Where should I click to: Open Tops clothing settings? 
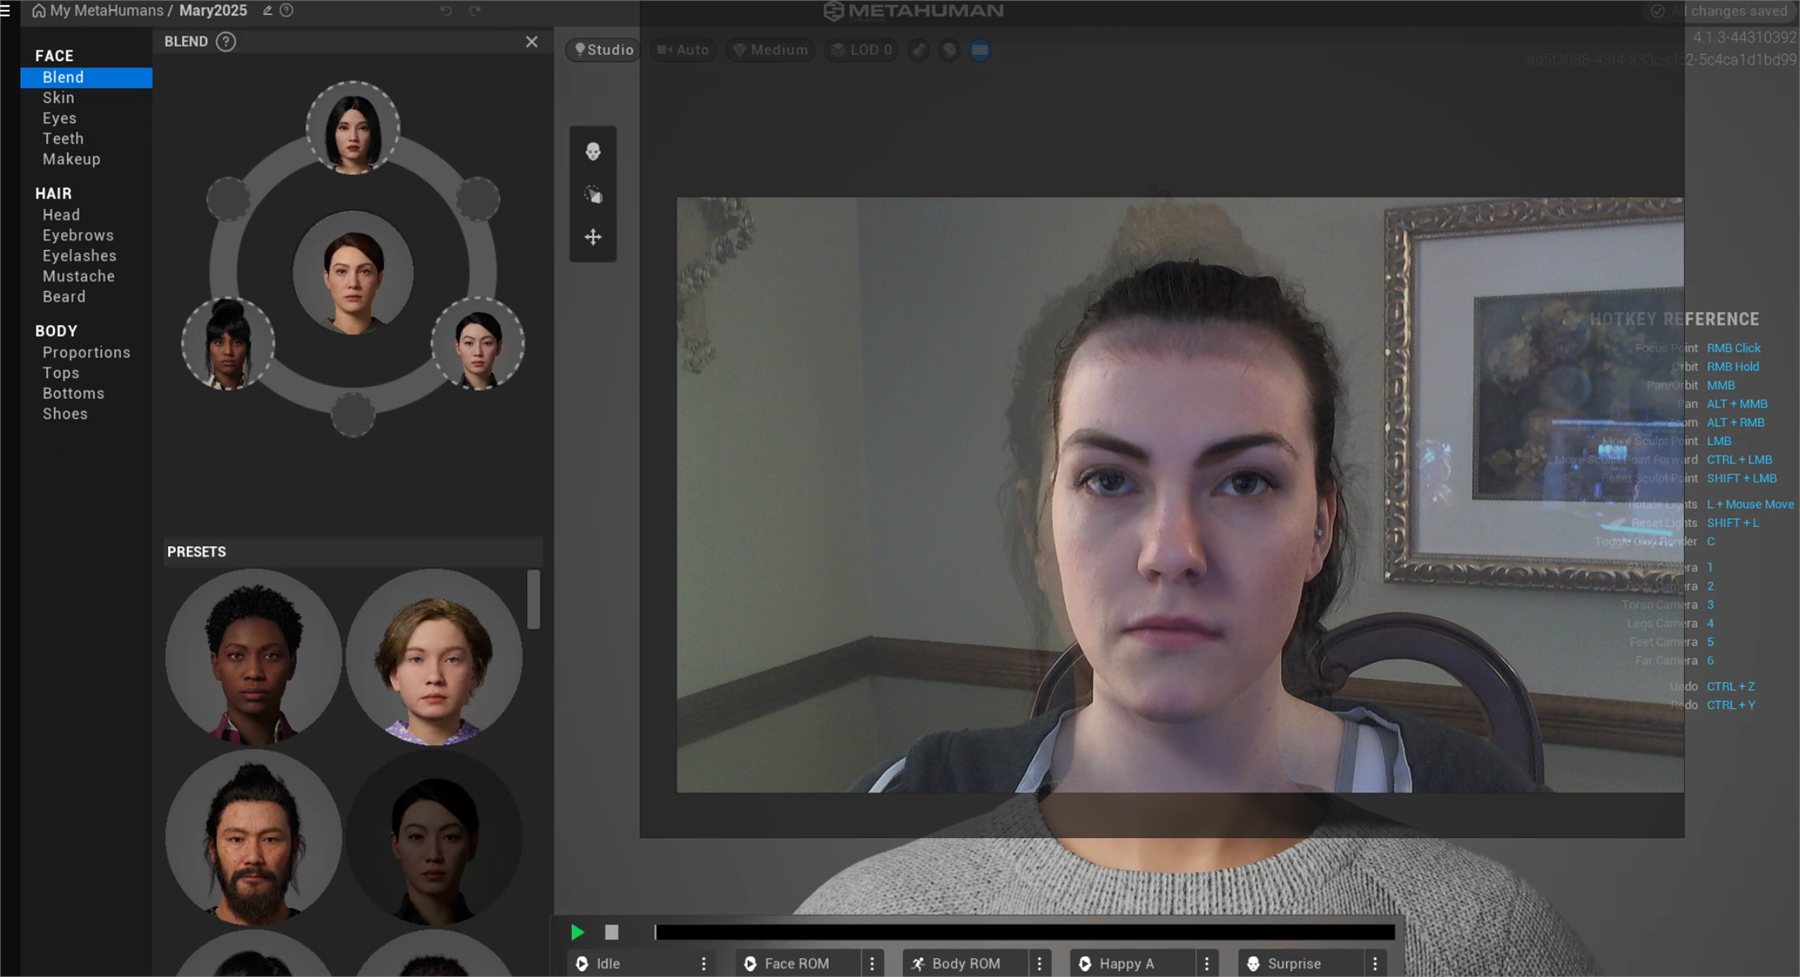point(61,373)
